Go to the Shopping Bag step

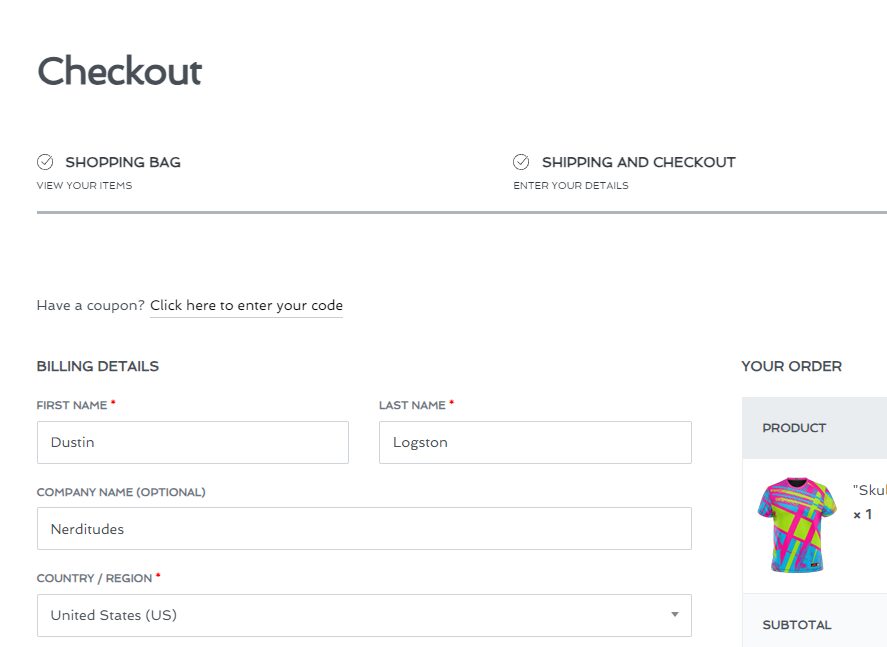(122, 162)
